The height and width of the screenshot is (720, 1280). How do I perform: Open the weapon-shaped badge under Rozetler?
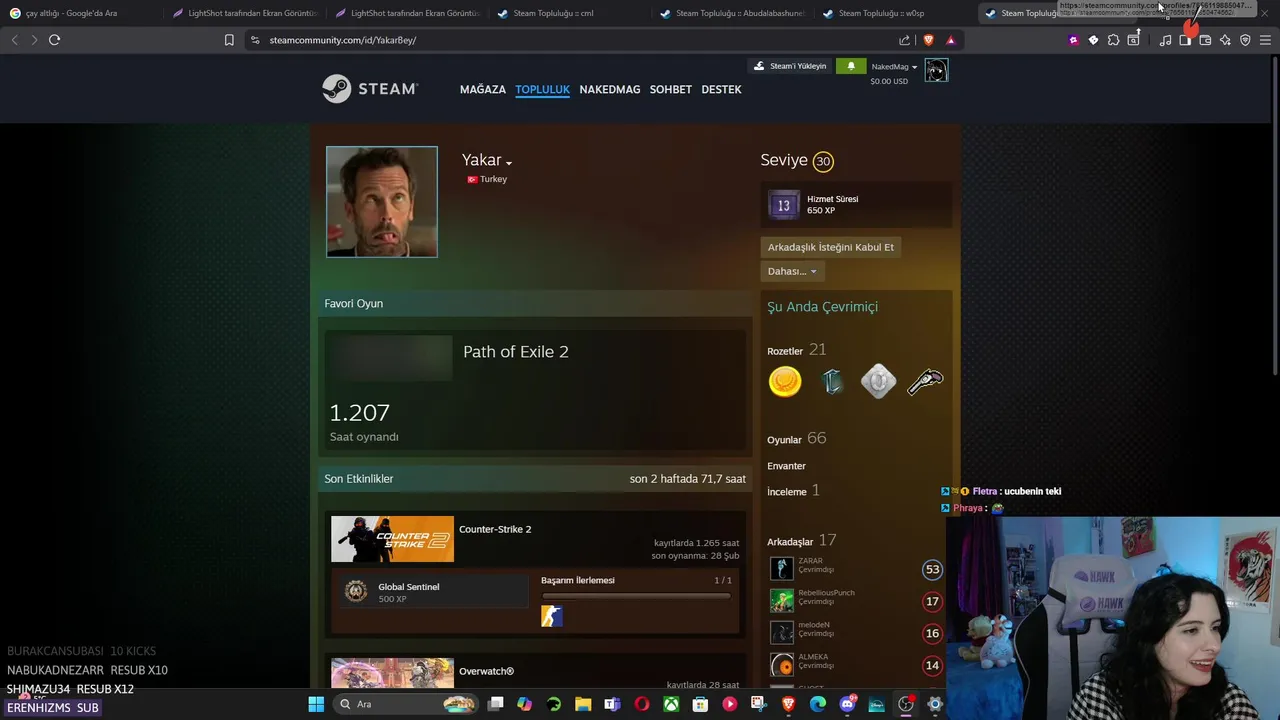tap(925, 381)
